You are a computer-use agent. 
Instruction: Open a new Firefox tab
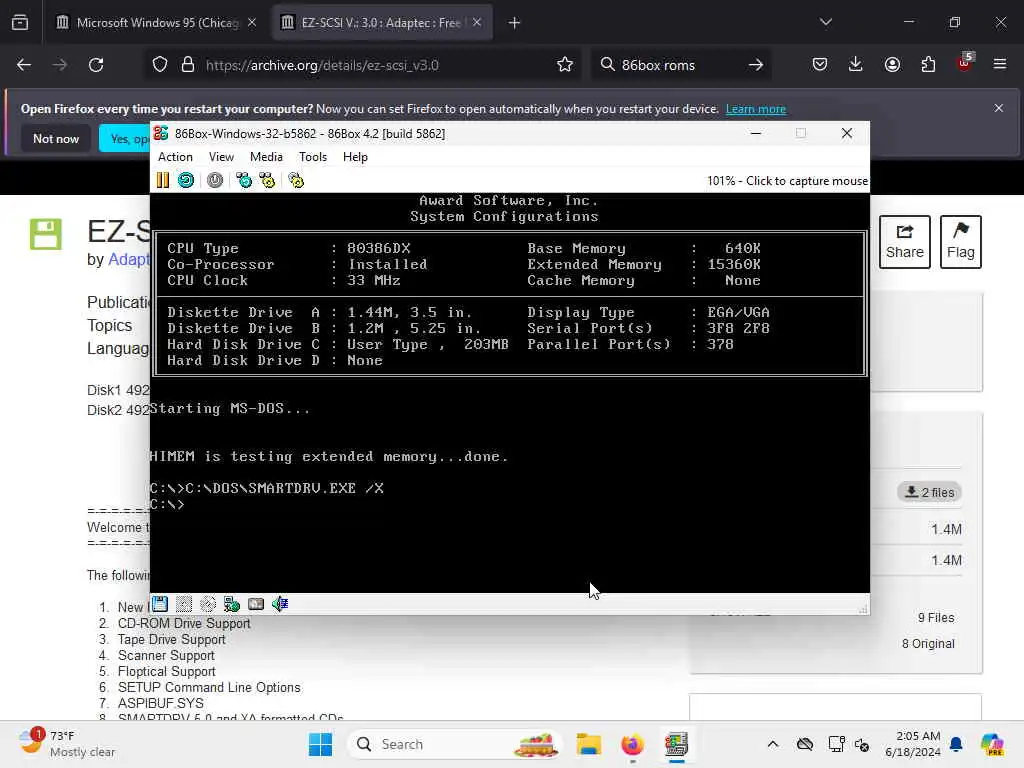515,23
